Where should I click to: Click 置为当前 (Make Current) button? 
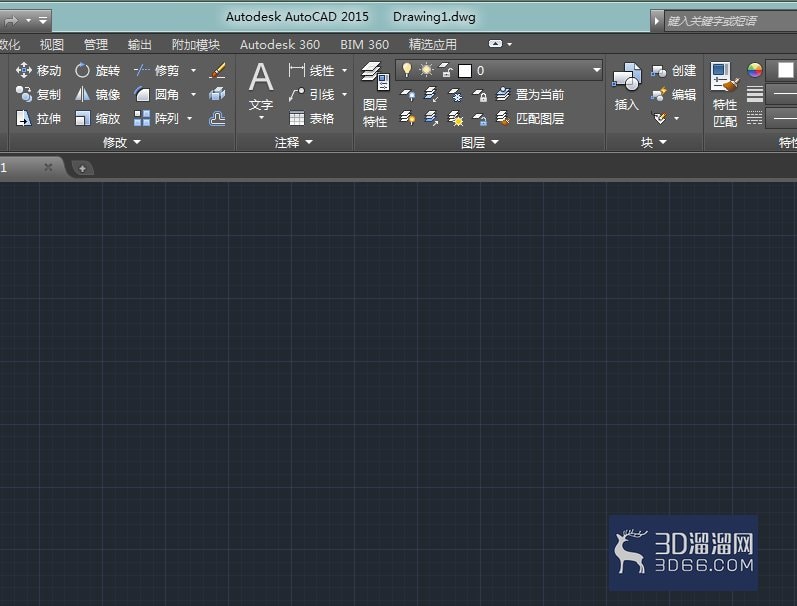[530, 95]
